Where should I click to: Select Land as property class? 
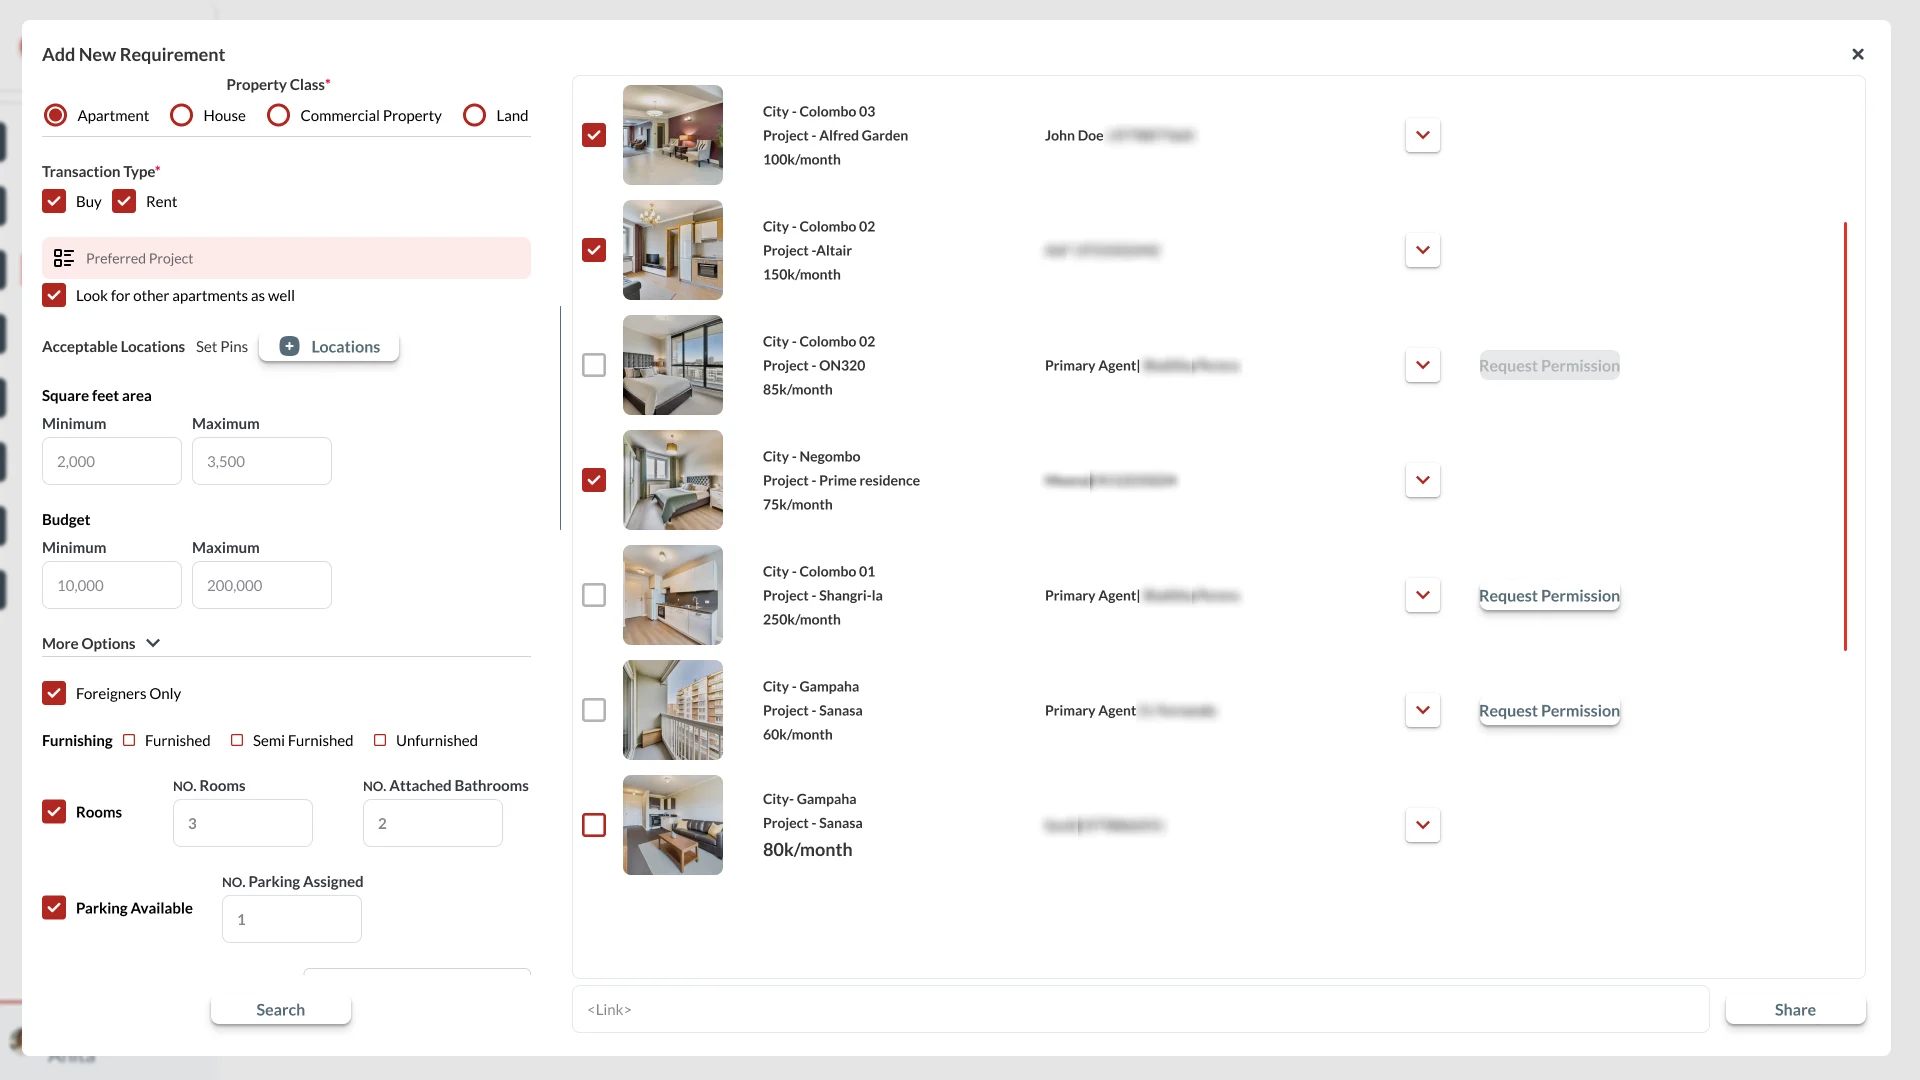(x=474, y=115)
